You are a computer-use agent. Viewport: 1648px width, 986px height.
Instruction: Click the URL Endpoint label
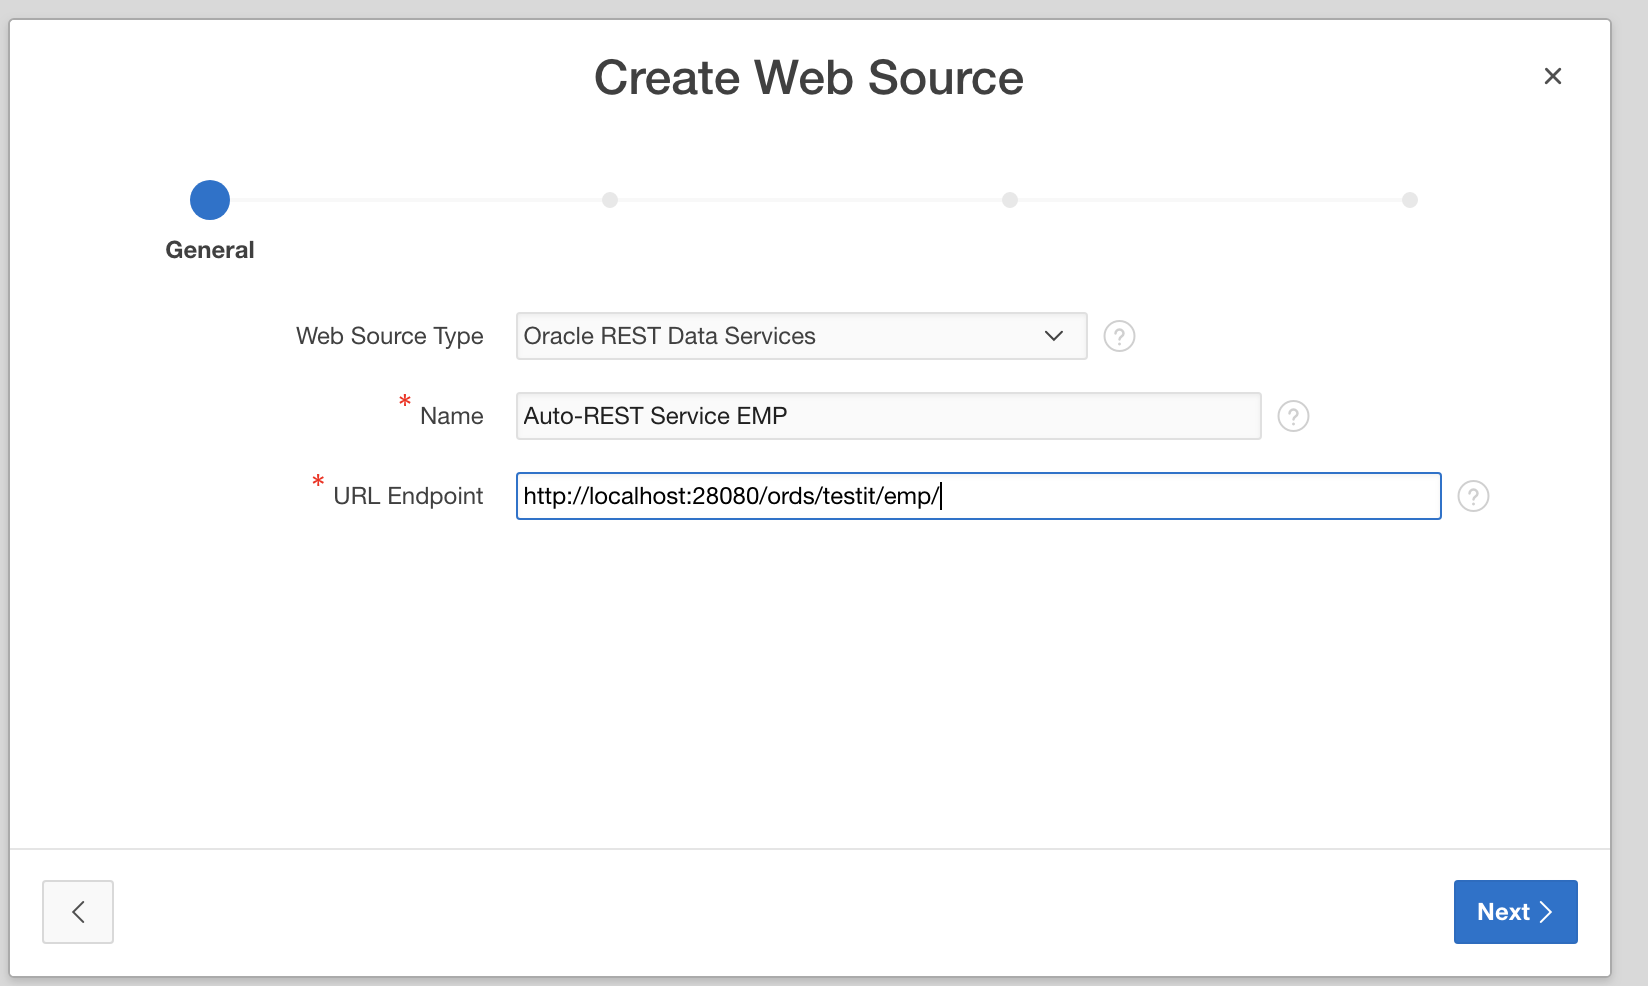coord(408,496)
